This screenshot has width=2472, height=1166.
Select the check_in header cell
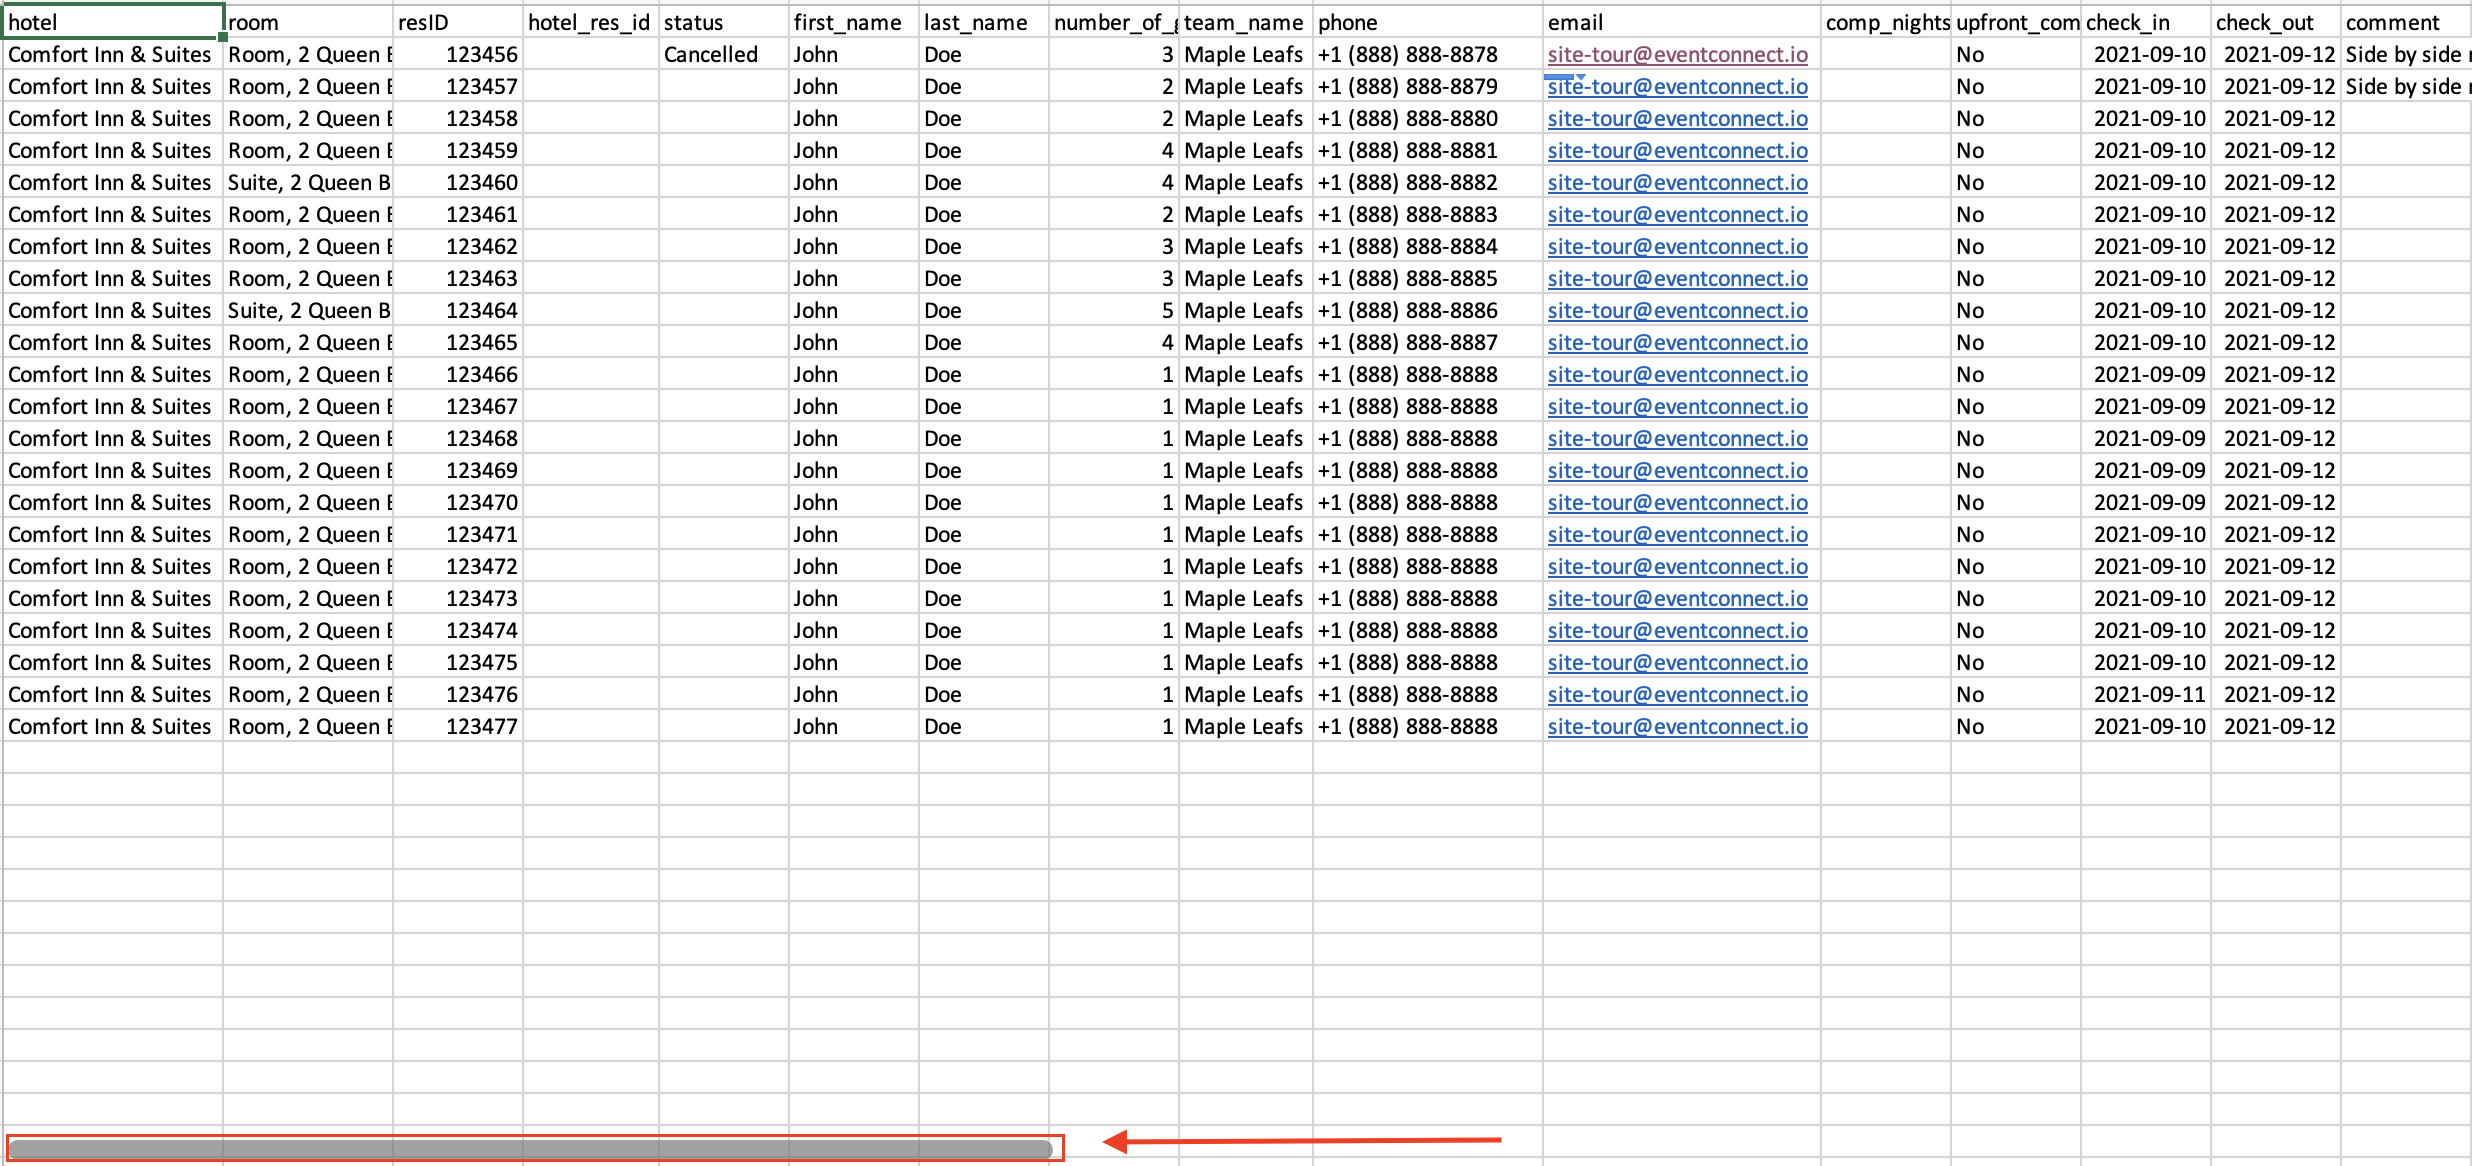pos(2144,22)
